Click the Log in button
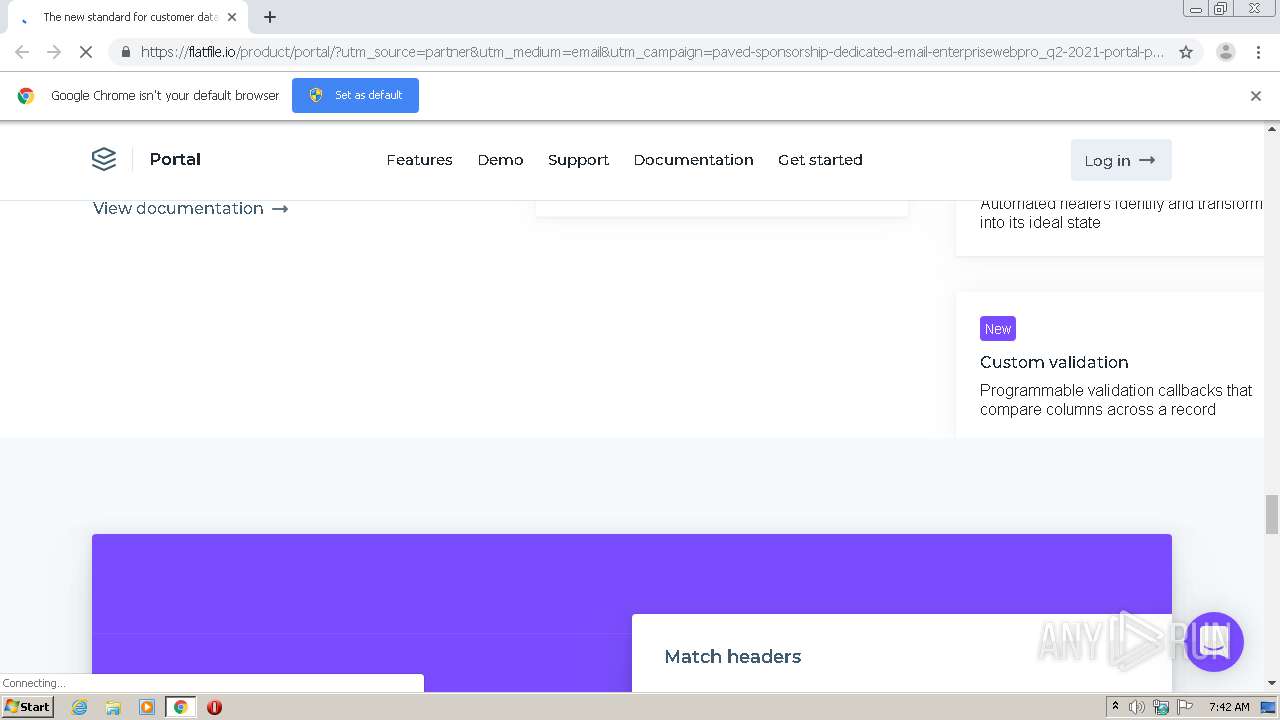The image size is (1280, 720). [x=1120, y=160]
